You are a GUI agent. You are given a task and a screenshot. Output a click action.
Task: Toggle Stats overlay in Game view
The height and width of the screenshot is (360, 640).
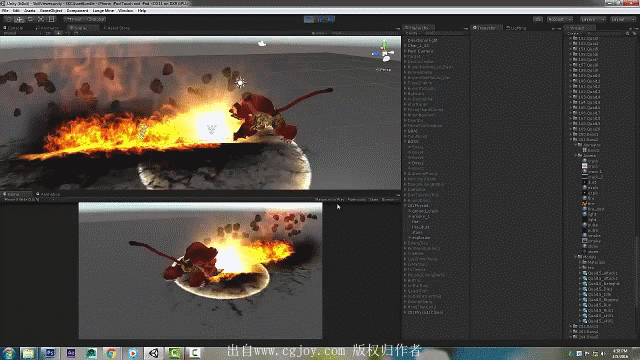(373, 200)
